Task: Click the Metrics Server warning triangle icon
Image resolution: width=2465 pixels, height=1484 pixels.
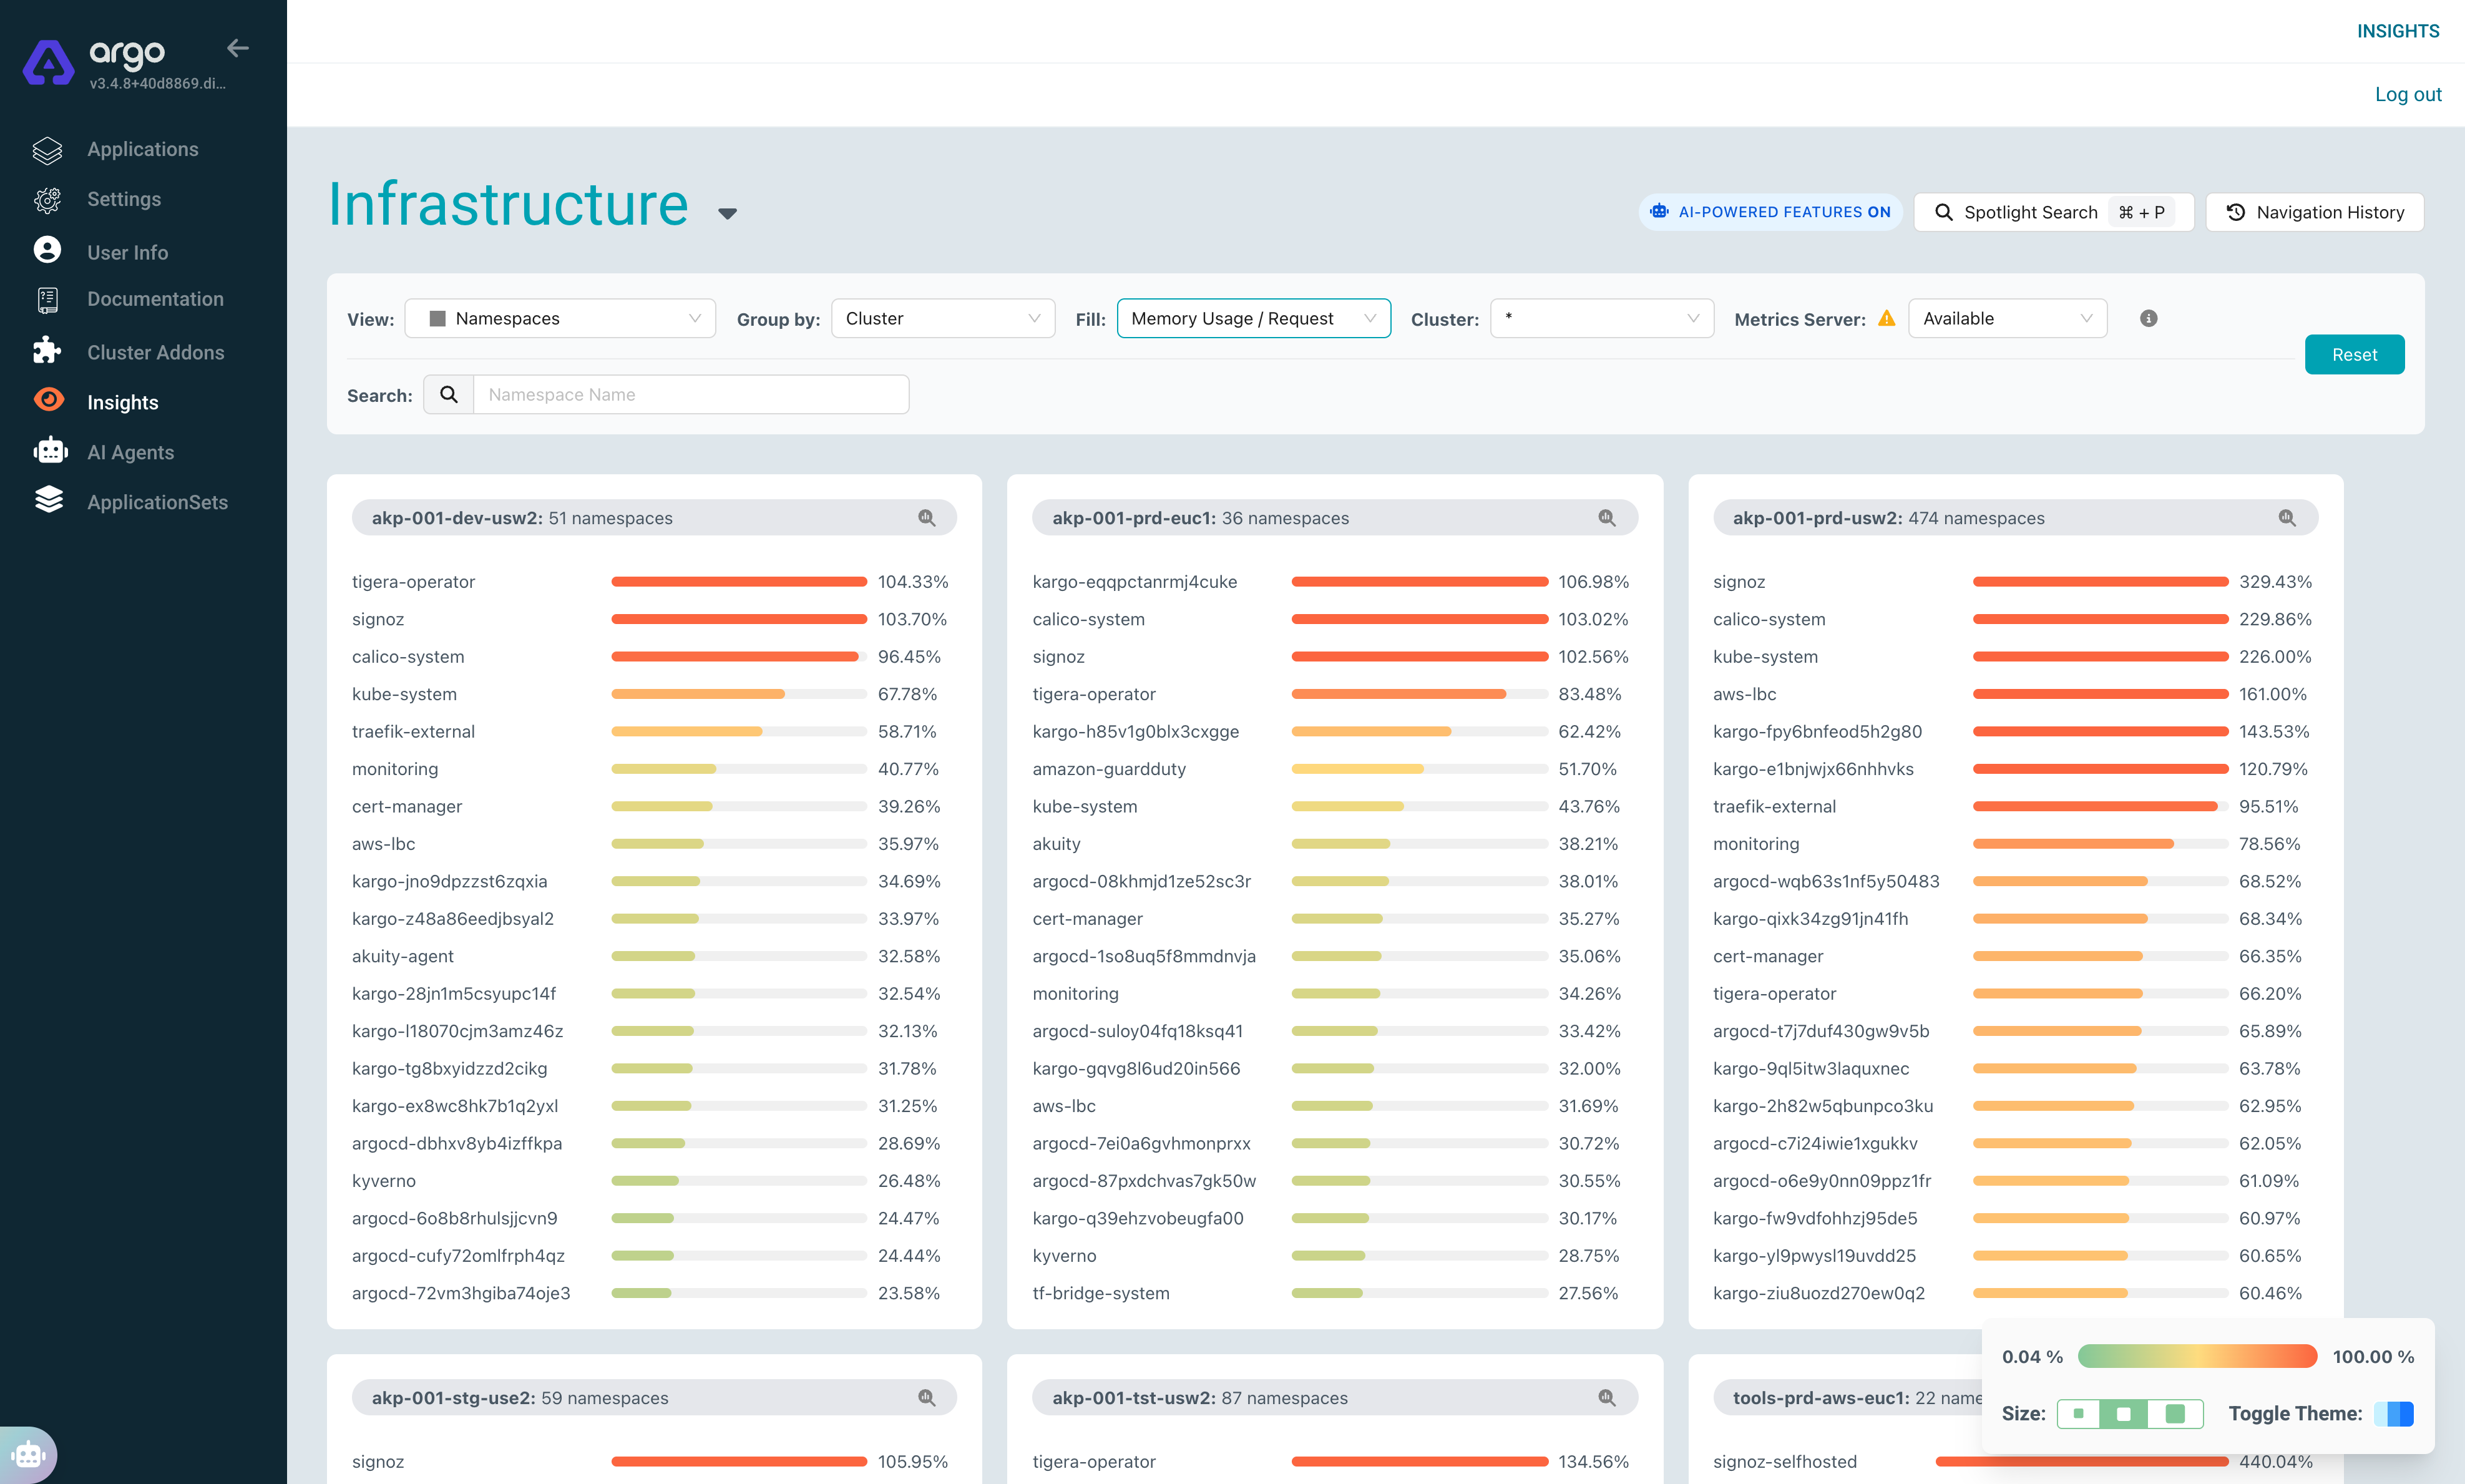Action: coord(1887,318)
